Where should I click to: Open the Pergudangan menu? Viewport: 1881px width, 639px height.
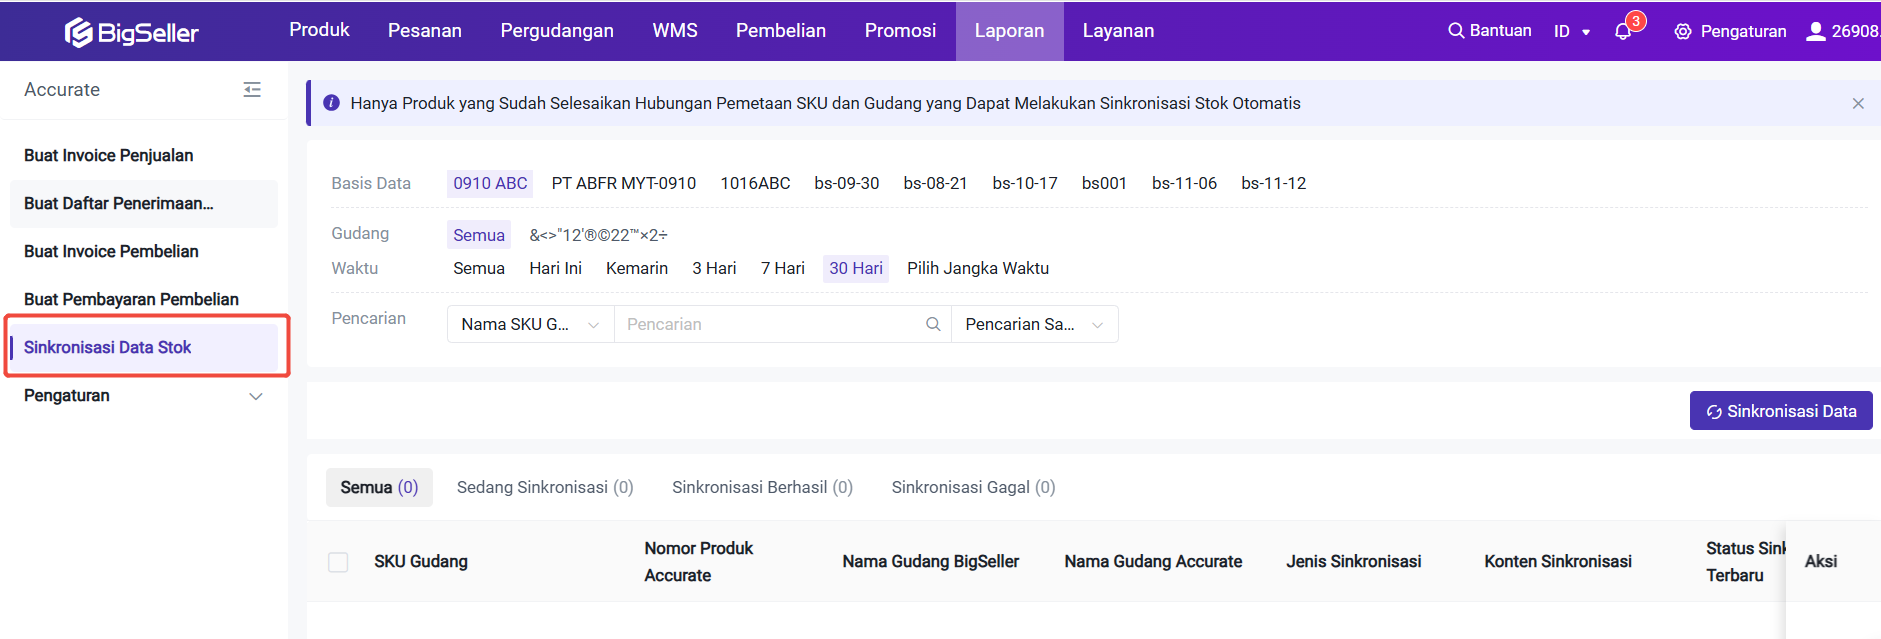(x=557, y=31)
